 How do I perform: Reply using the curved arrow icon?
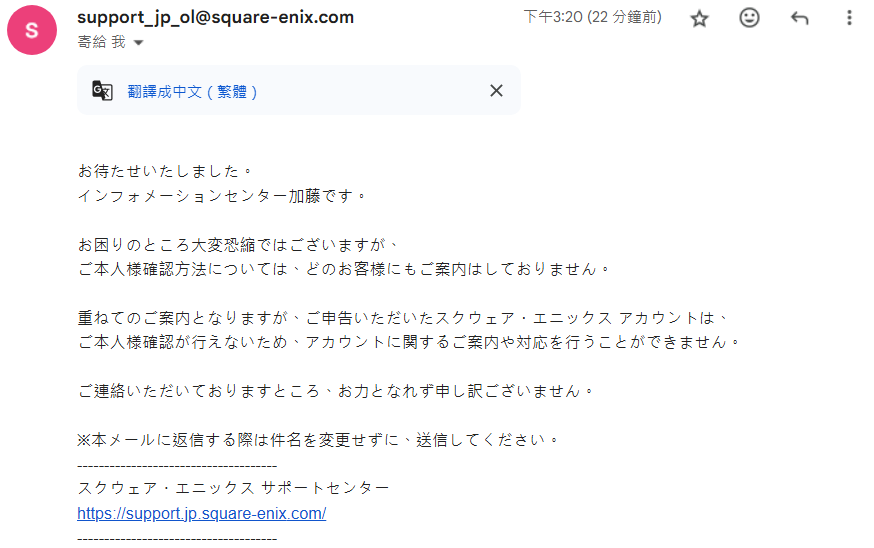[x=799, y=18]
